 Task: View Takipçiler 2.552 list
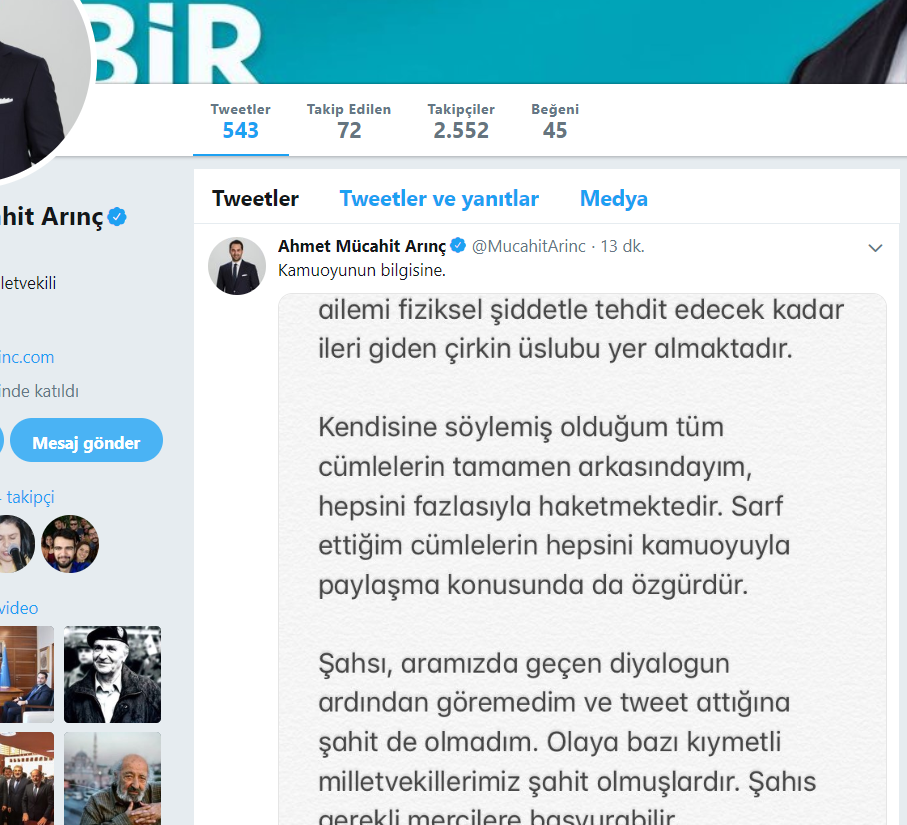[x=461, y=121]
